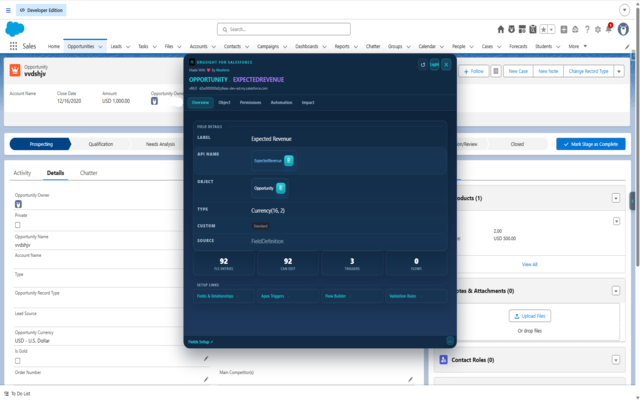Click the New Case button
Image resolution: width=640 pixels, height=400 pixels.
click(518, 71)
